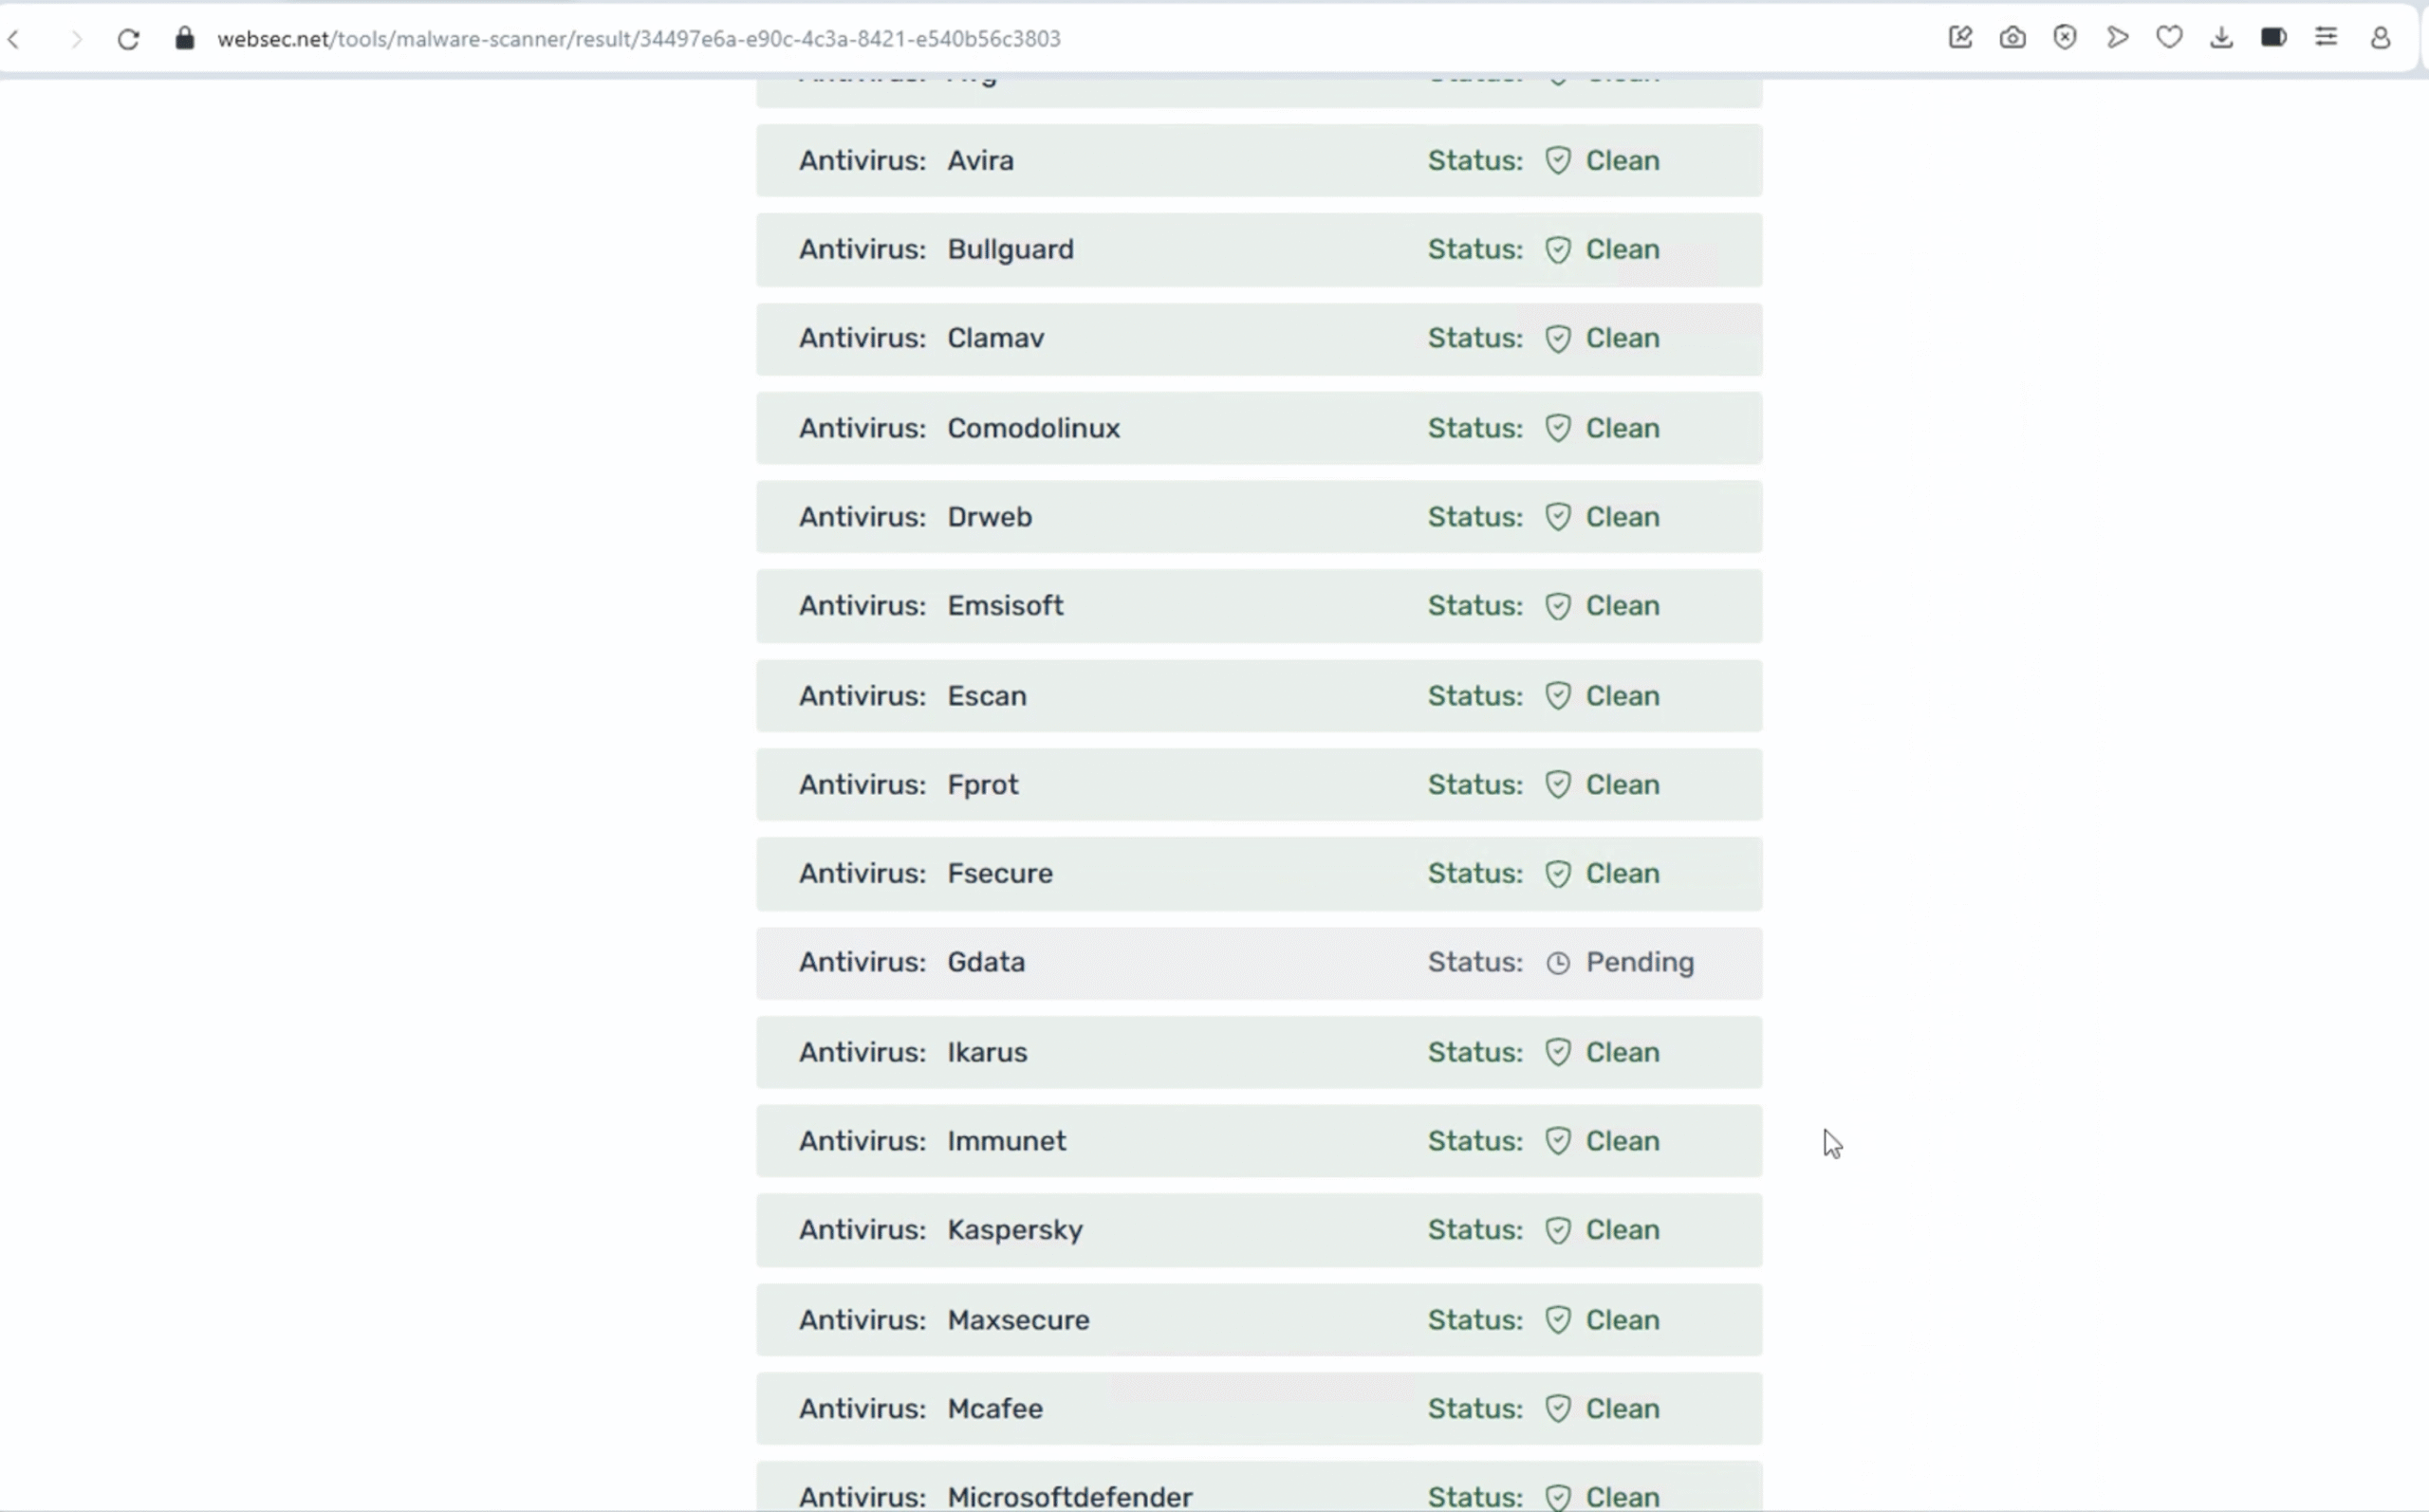Open the downloads icon

[x=2221, y=38]
